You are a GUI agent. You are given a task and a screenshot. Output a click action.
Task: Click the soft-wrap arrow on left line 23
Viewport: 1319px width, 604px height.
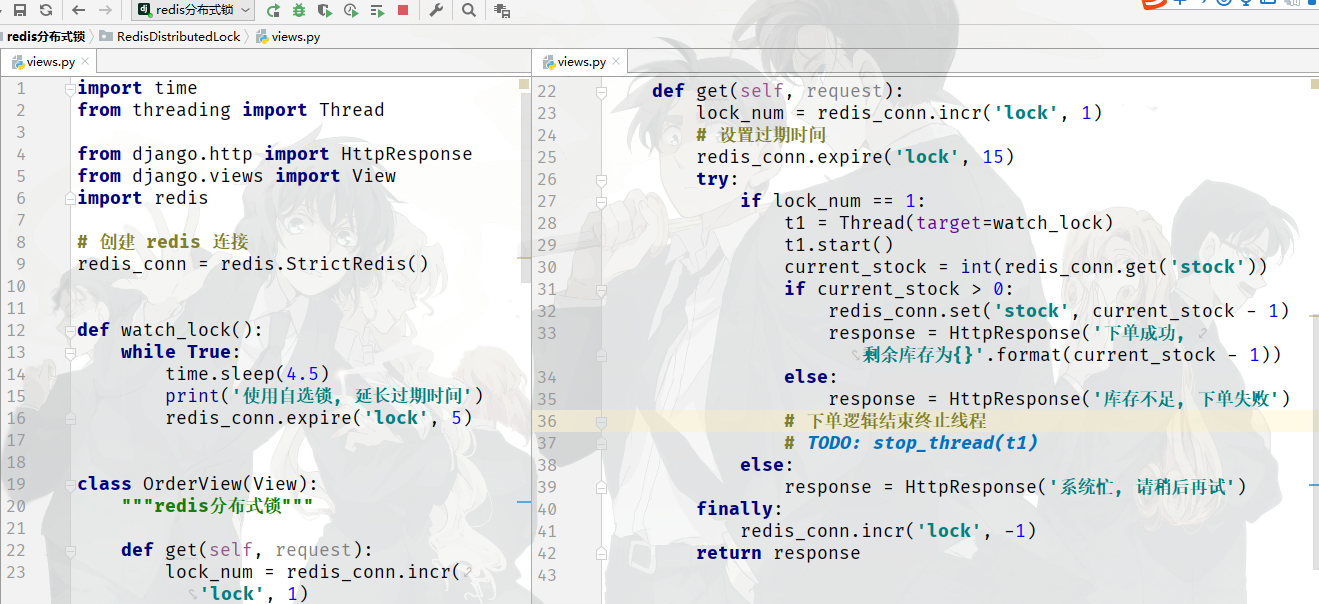click(x=465, y=572)
